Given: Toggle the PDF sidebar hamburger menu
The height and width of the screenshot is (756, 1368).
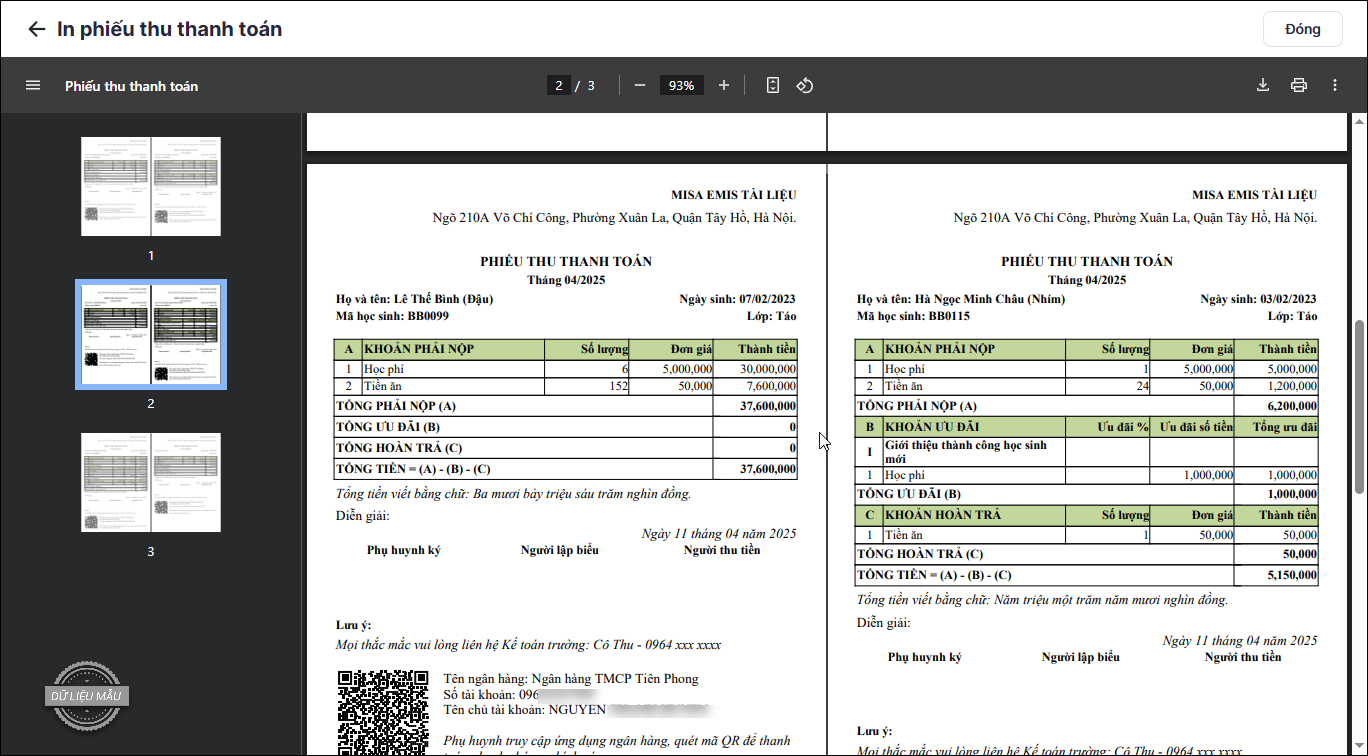Looking at the screenshot, I should point(33,86).
